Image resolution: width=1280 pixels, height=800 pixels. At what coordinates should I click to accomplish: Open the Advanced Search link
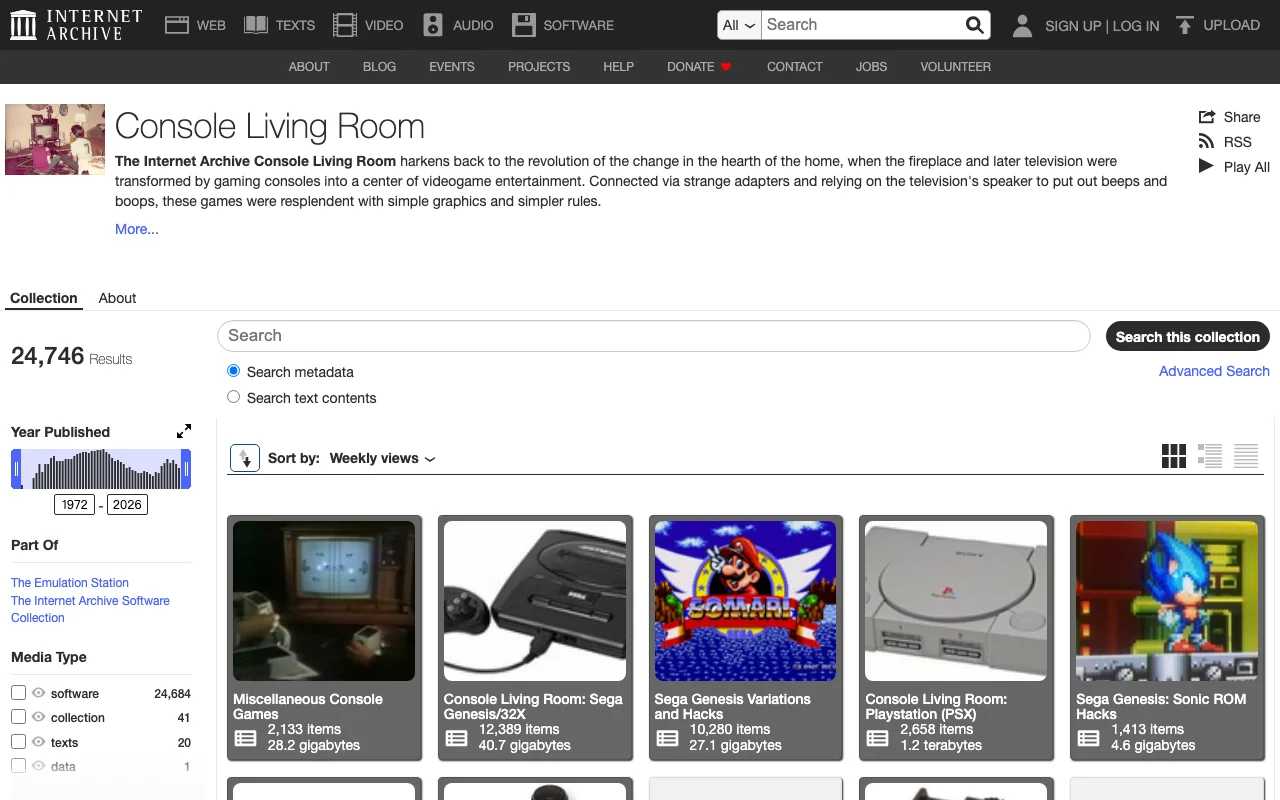click(1214, 371)
